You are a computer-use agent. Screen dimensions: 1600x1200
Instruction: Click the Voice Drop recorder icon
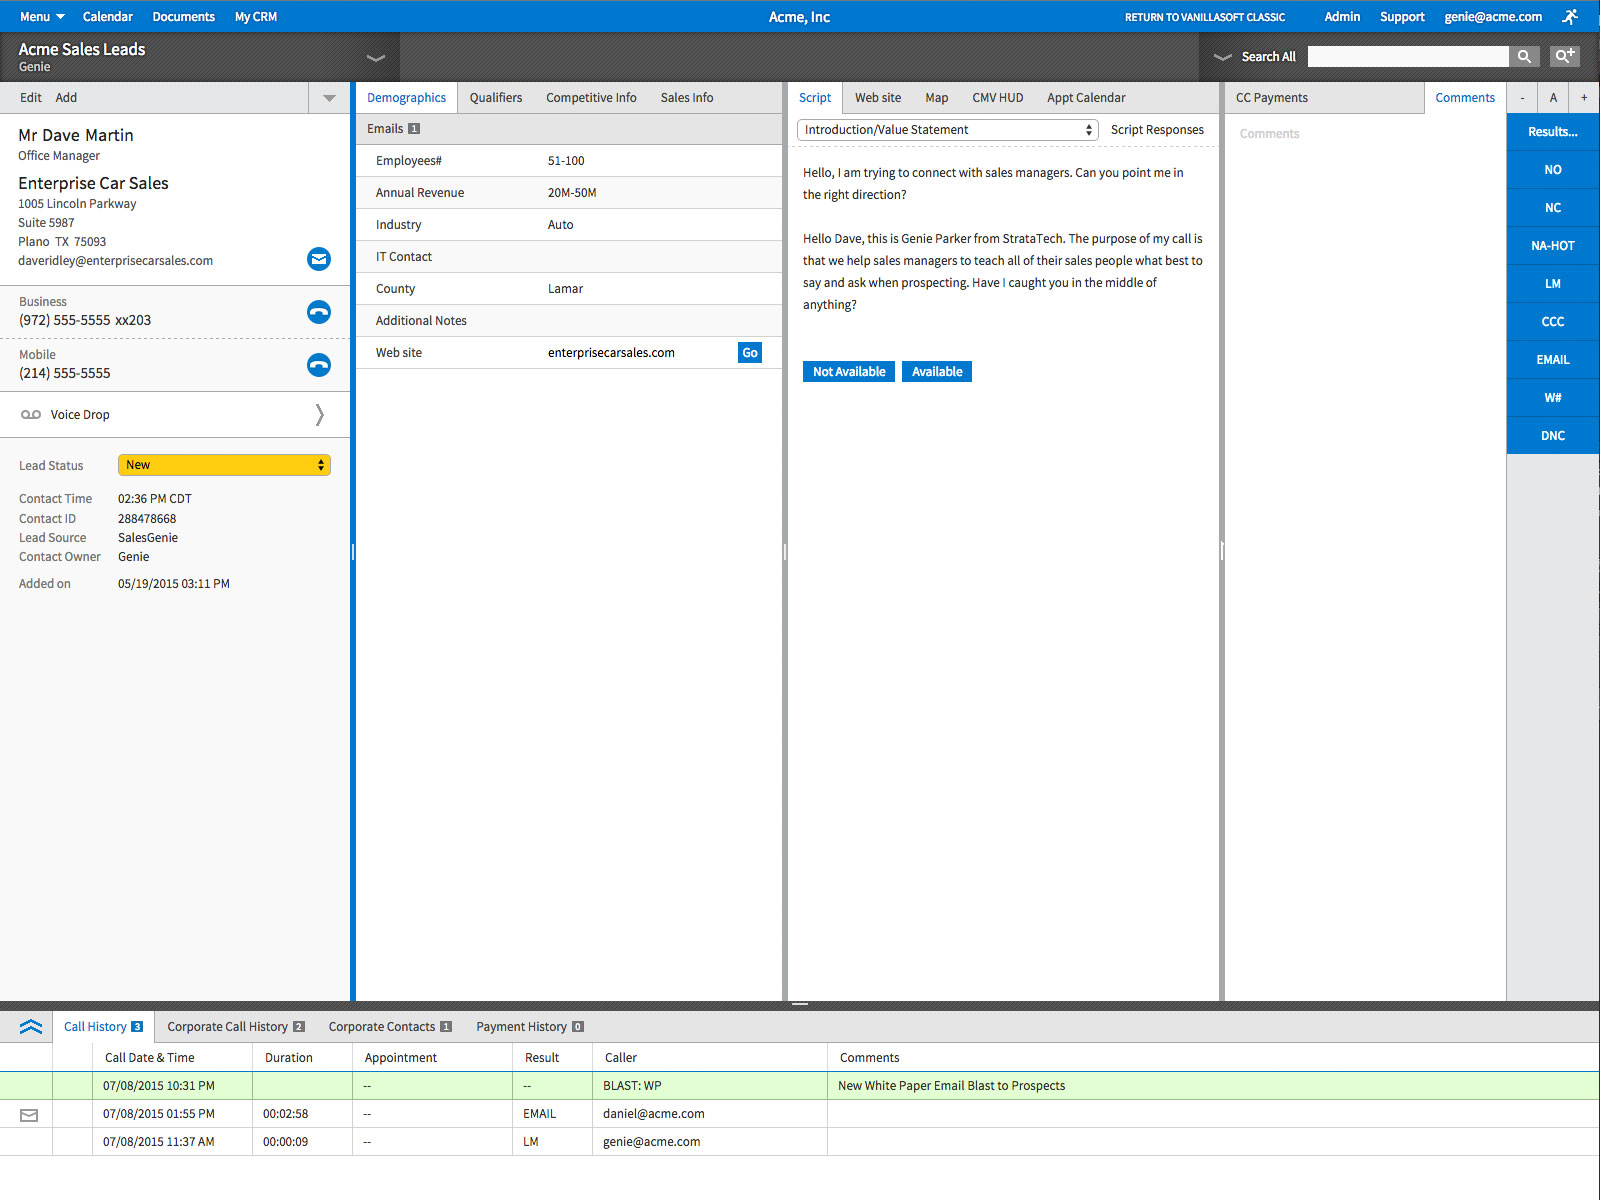pyautogui.click(x=31, y=414)
